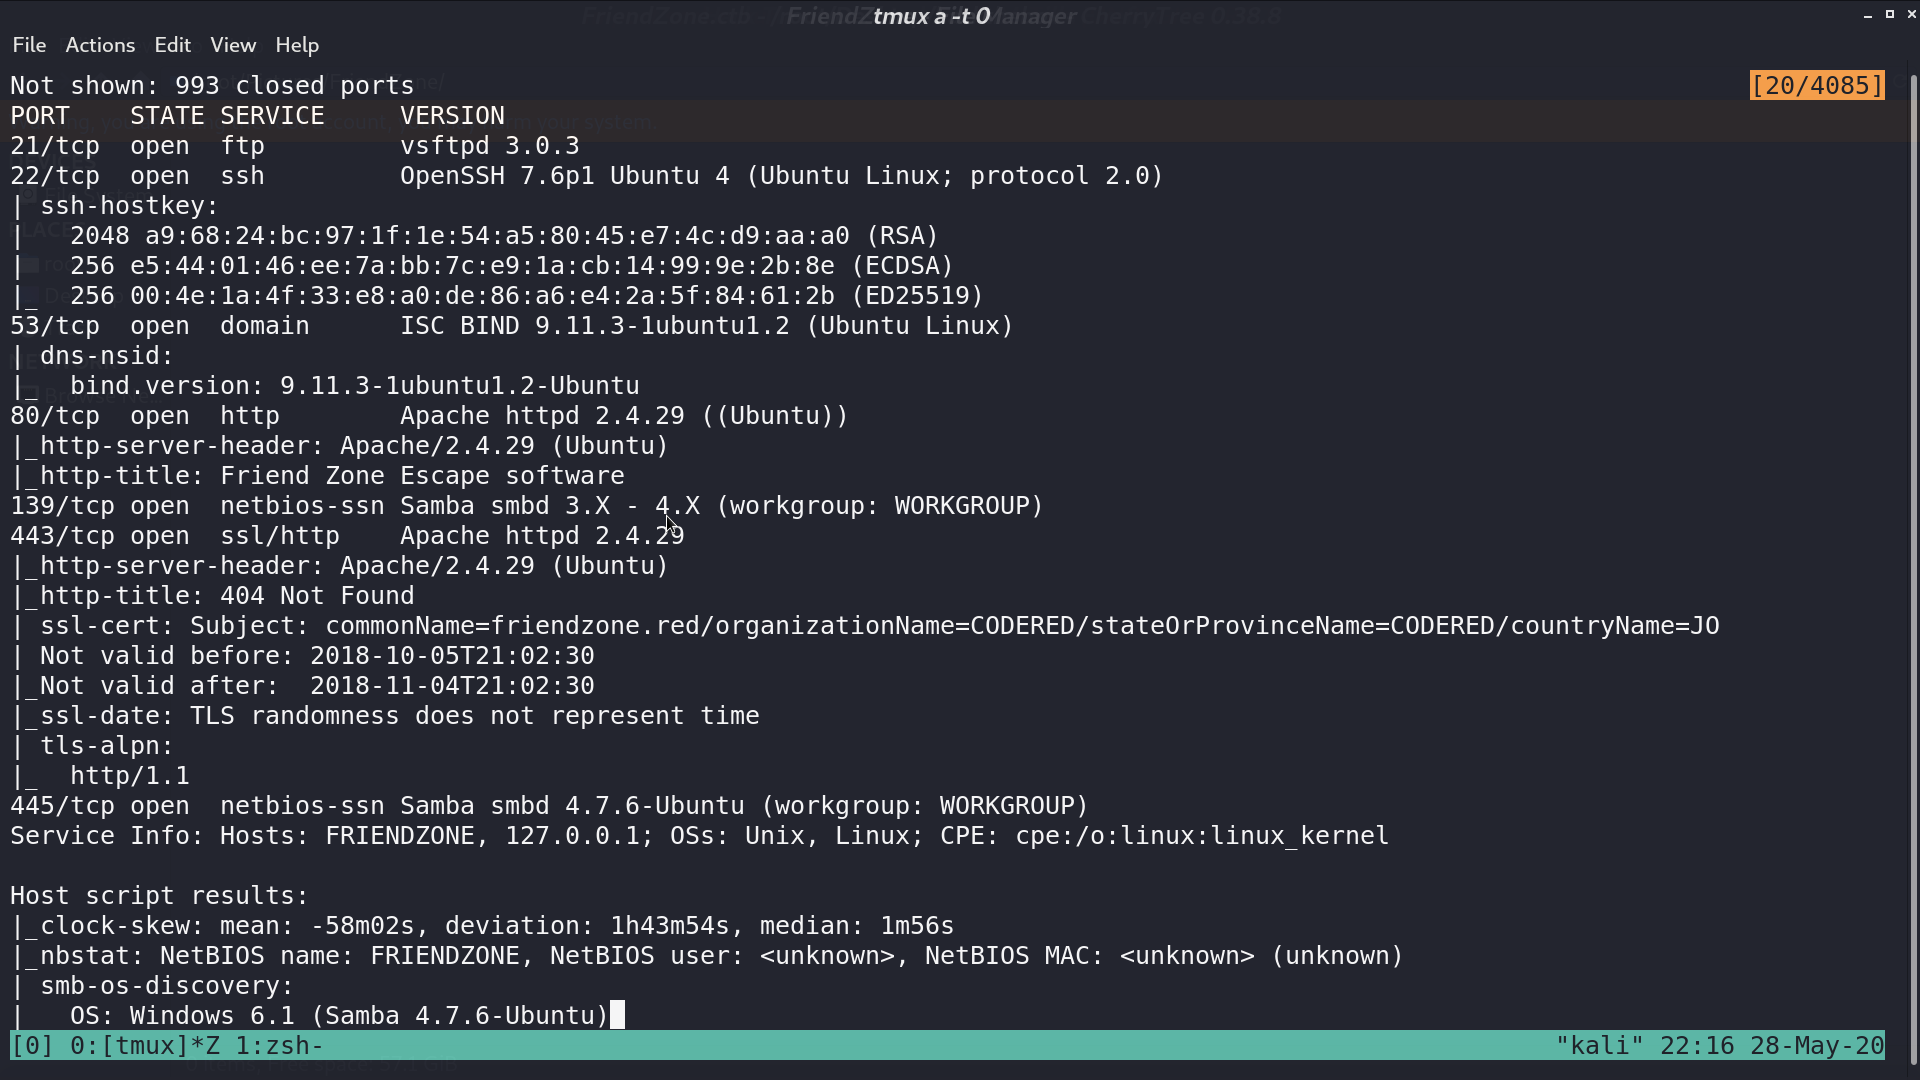Click the friendzone.red commonName text

[595, 626]
